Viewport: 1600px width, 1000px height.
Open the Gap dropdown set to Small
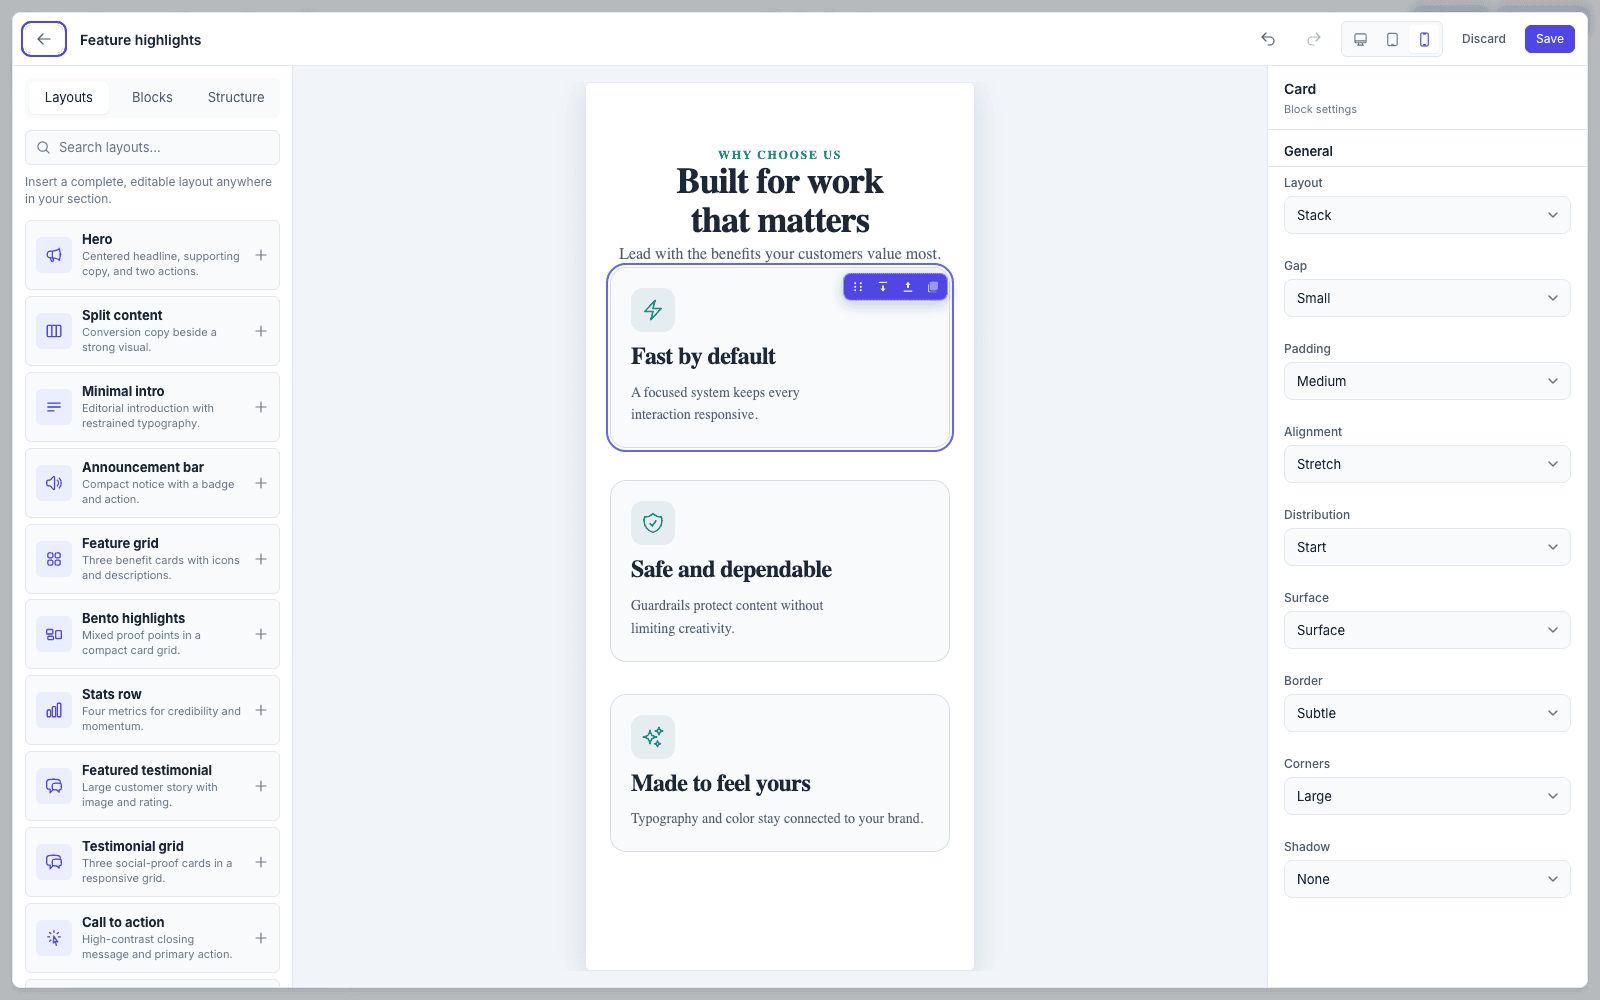click(1427, 298)
